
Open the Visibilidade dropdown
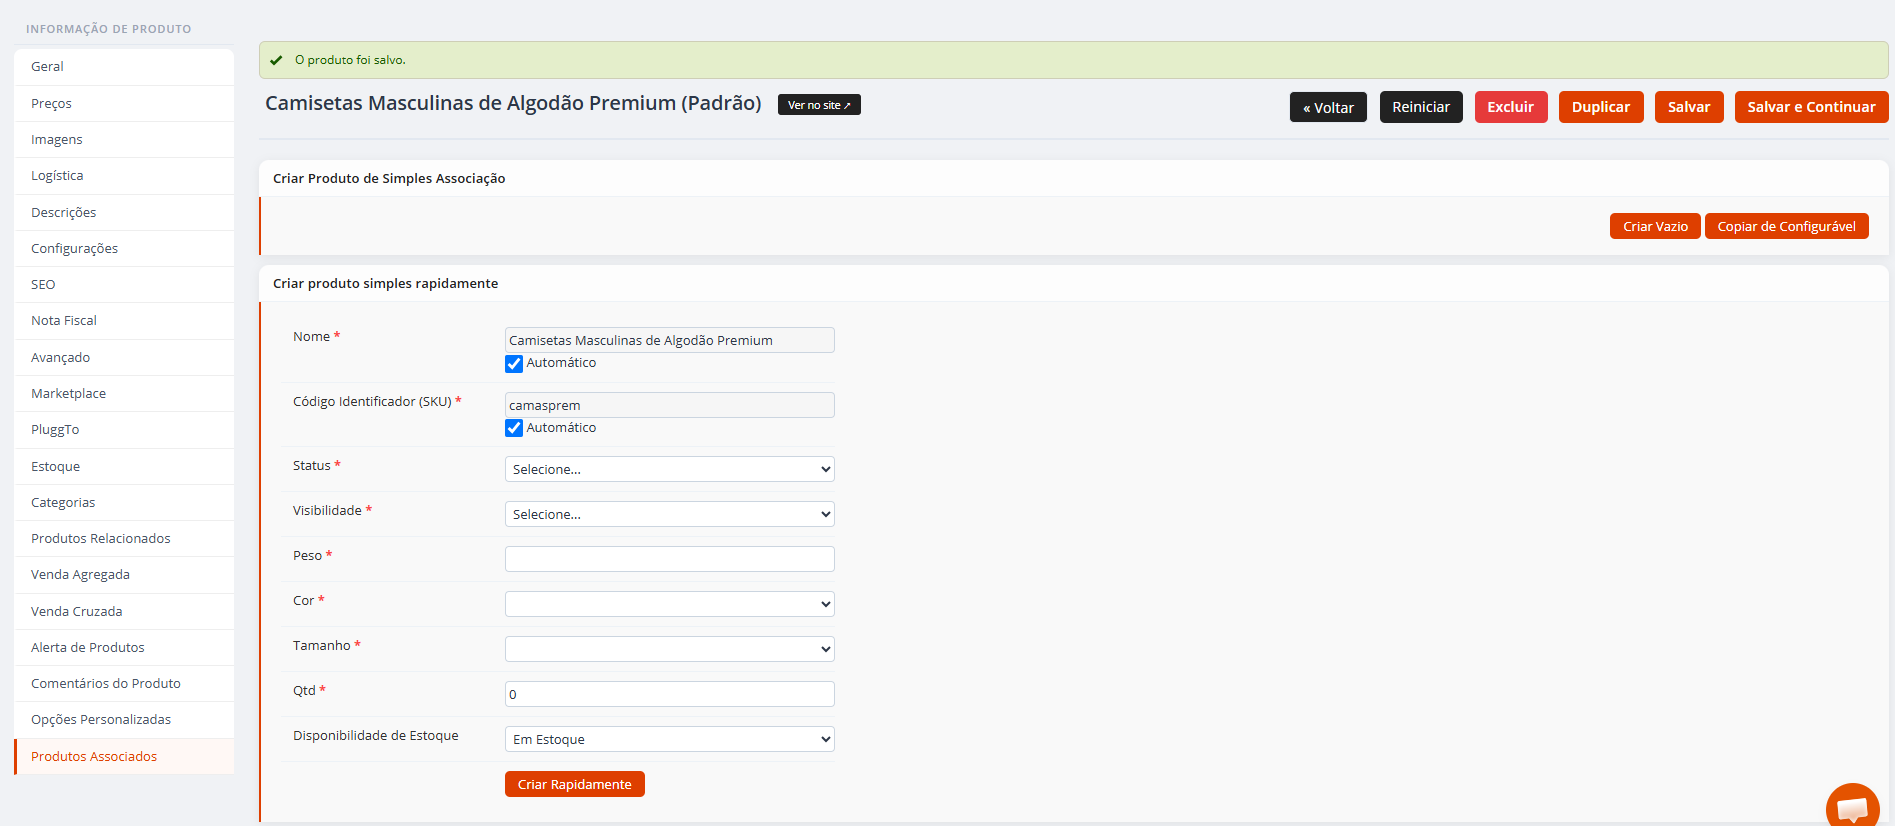tap(670, 514)
